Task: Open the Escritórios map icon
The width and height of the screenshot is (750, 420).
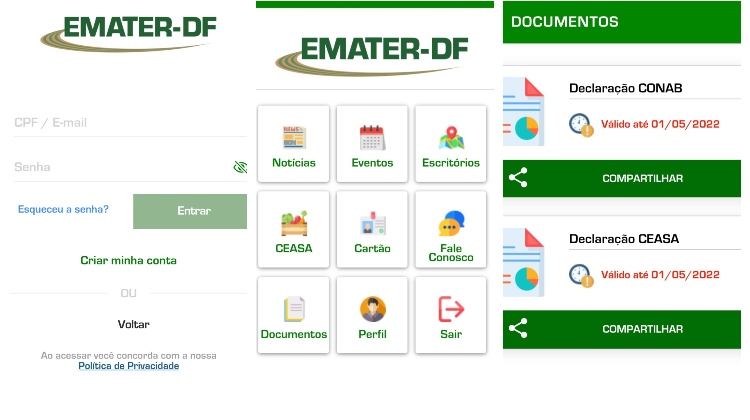Action: tap(451, 138)
